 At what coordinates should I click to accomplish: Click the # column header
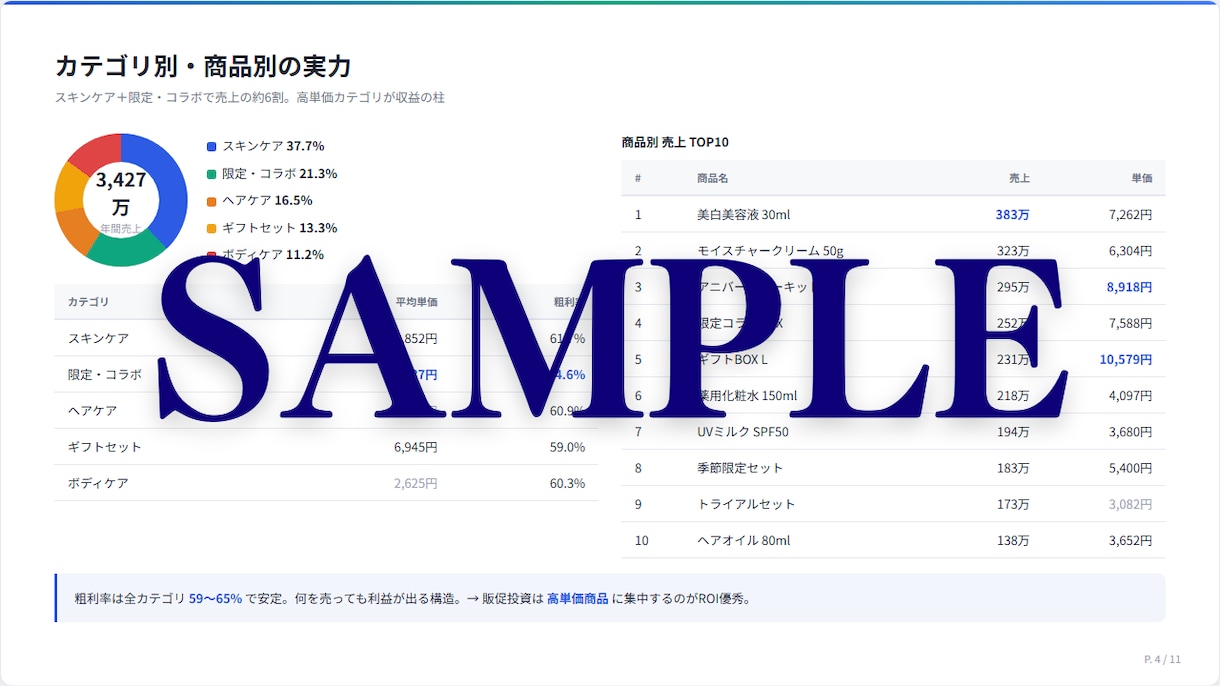pyautogui.click(x=638, y=178)
